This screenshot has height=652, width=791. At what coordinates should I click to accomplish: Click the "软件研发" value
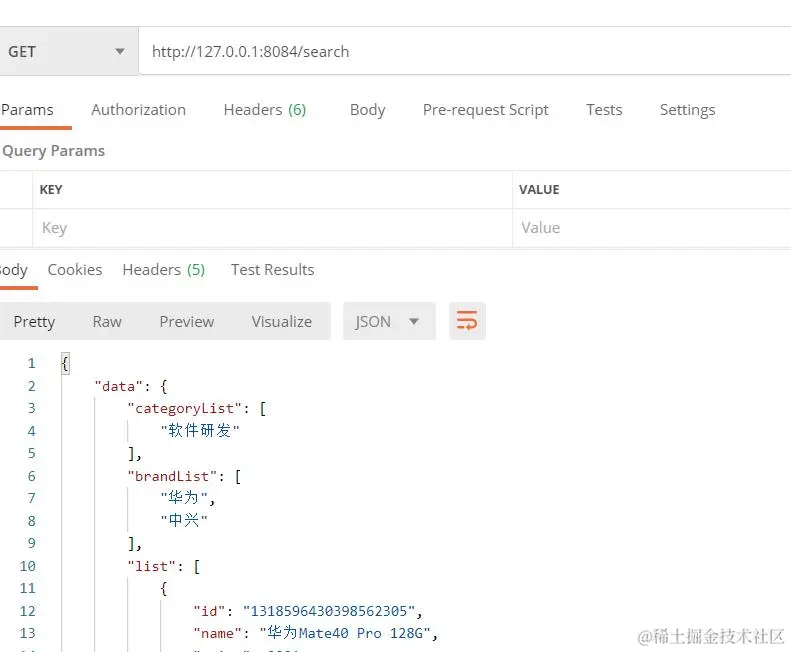tap(200, 430)
